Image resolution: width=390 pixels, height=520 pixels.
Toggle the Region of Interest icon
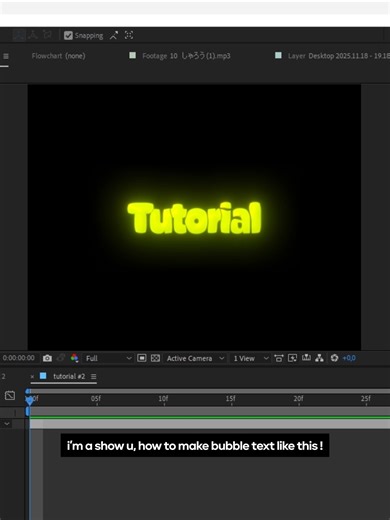click(142, 358)
